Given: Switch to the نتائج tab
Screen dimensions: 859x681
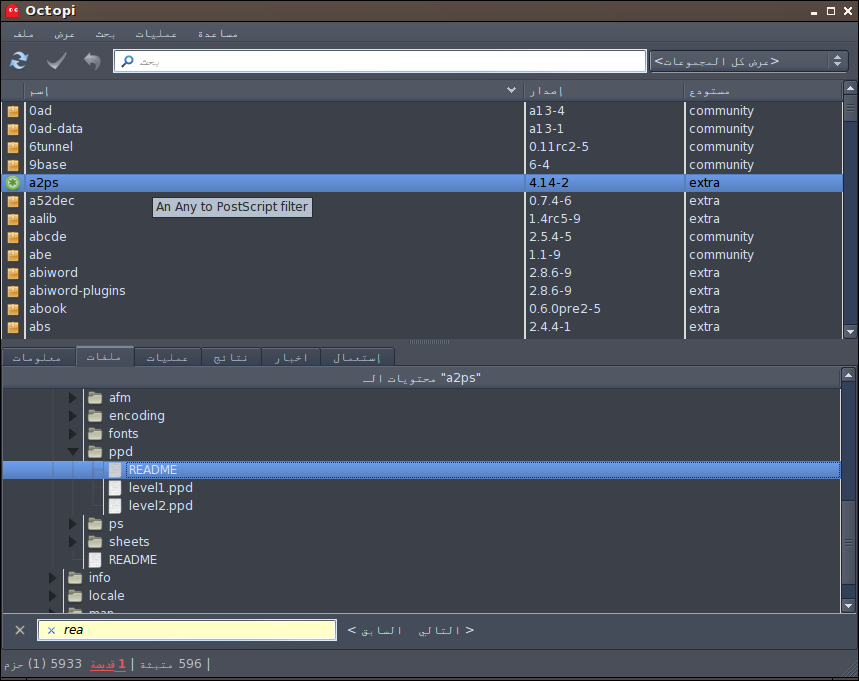Looking at the screenshot, I should (231, 358).
